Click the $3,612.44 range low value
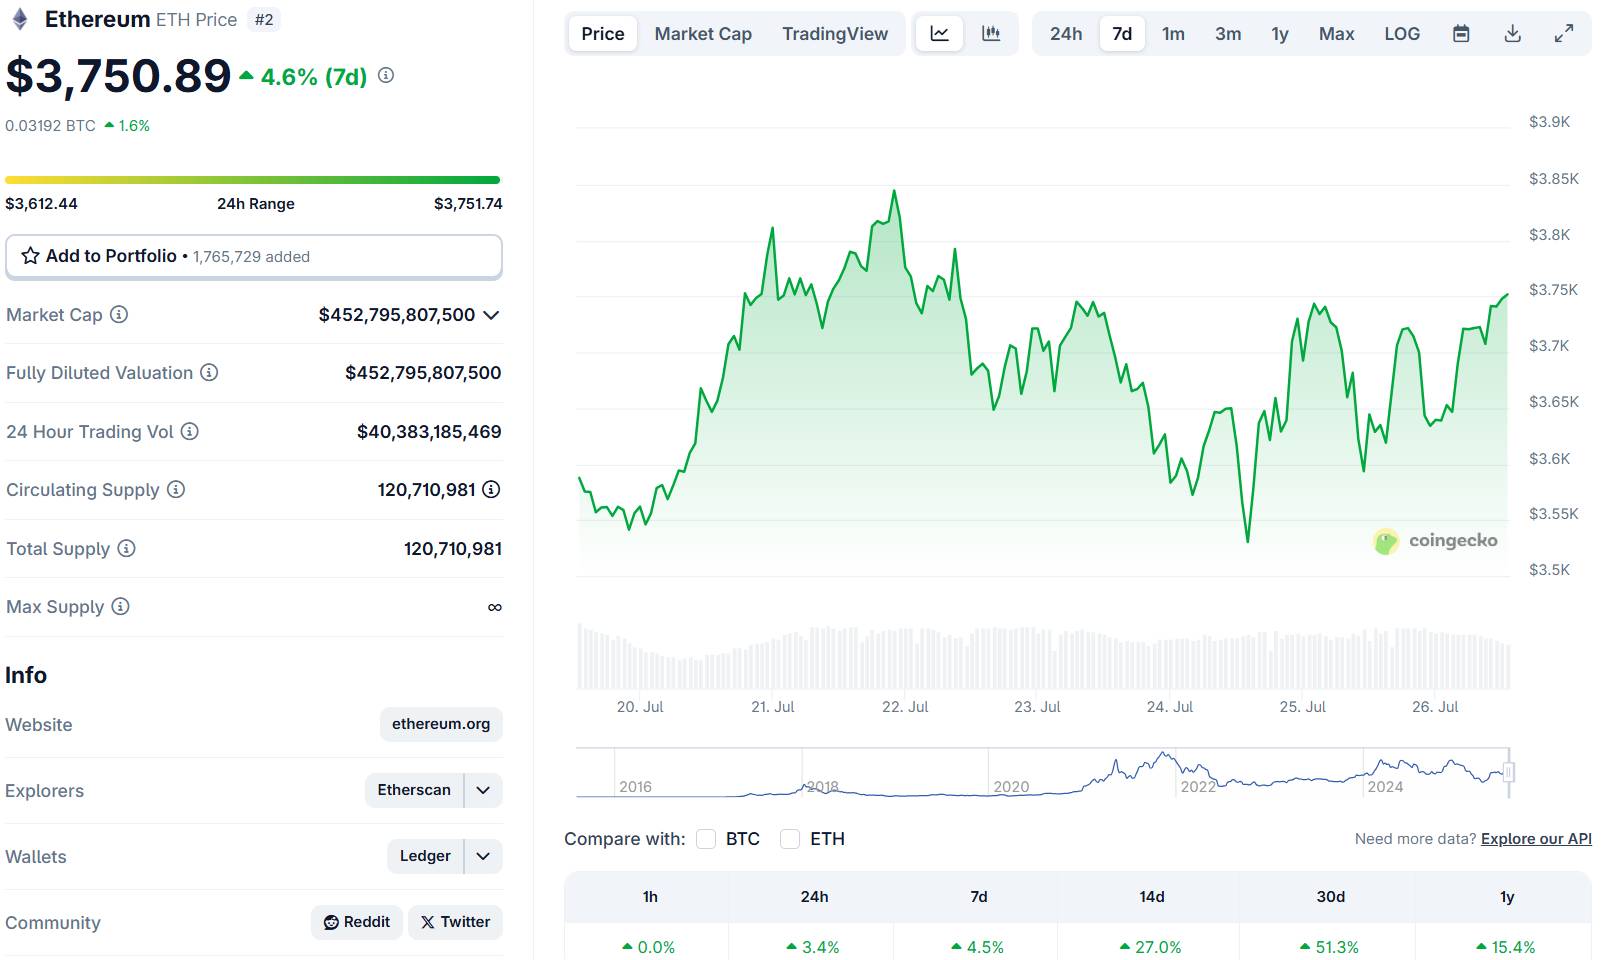1614x960 pixels. pyautogui.click(x=41, y=204)
